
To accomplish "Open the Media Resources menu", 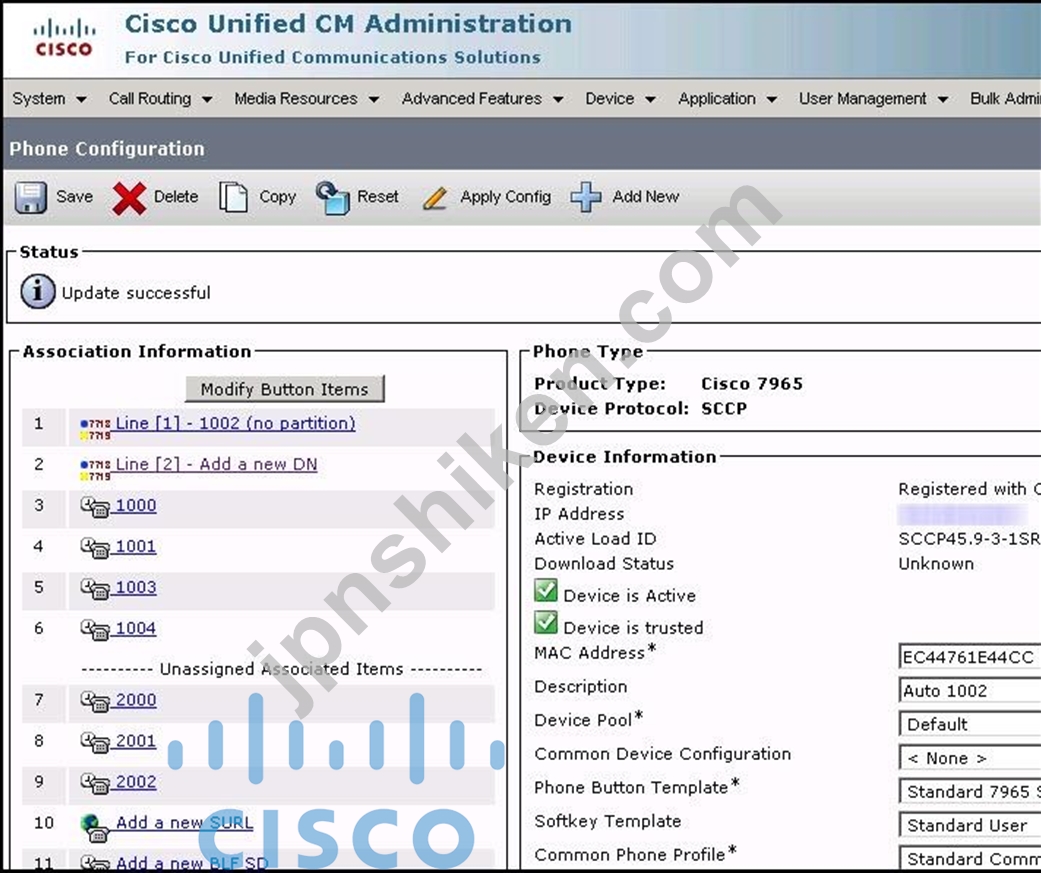I will pyautogui.click(x=306, y=99).
